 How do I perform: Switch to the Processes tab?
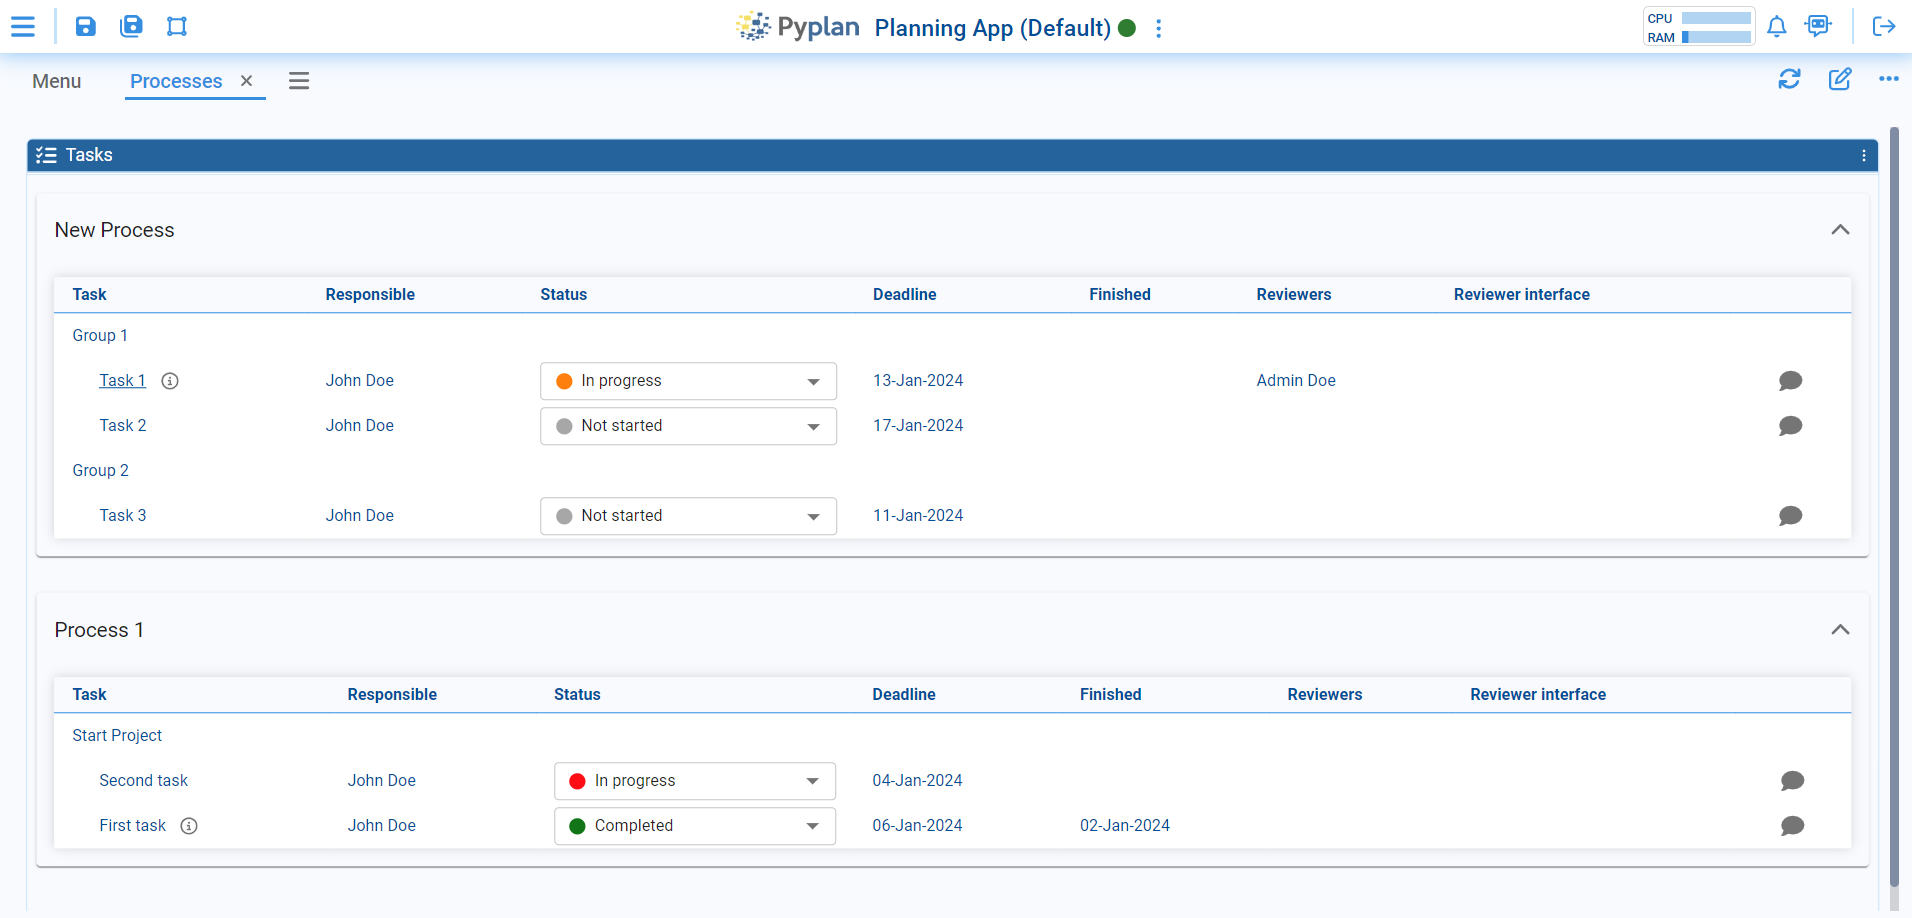(176, 81)
